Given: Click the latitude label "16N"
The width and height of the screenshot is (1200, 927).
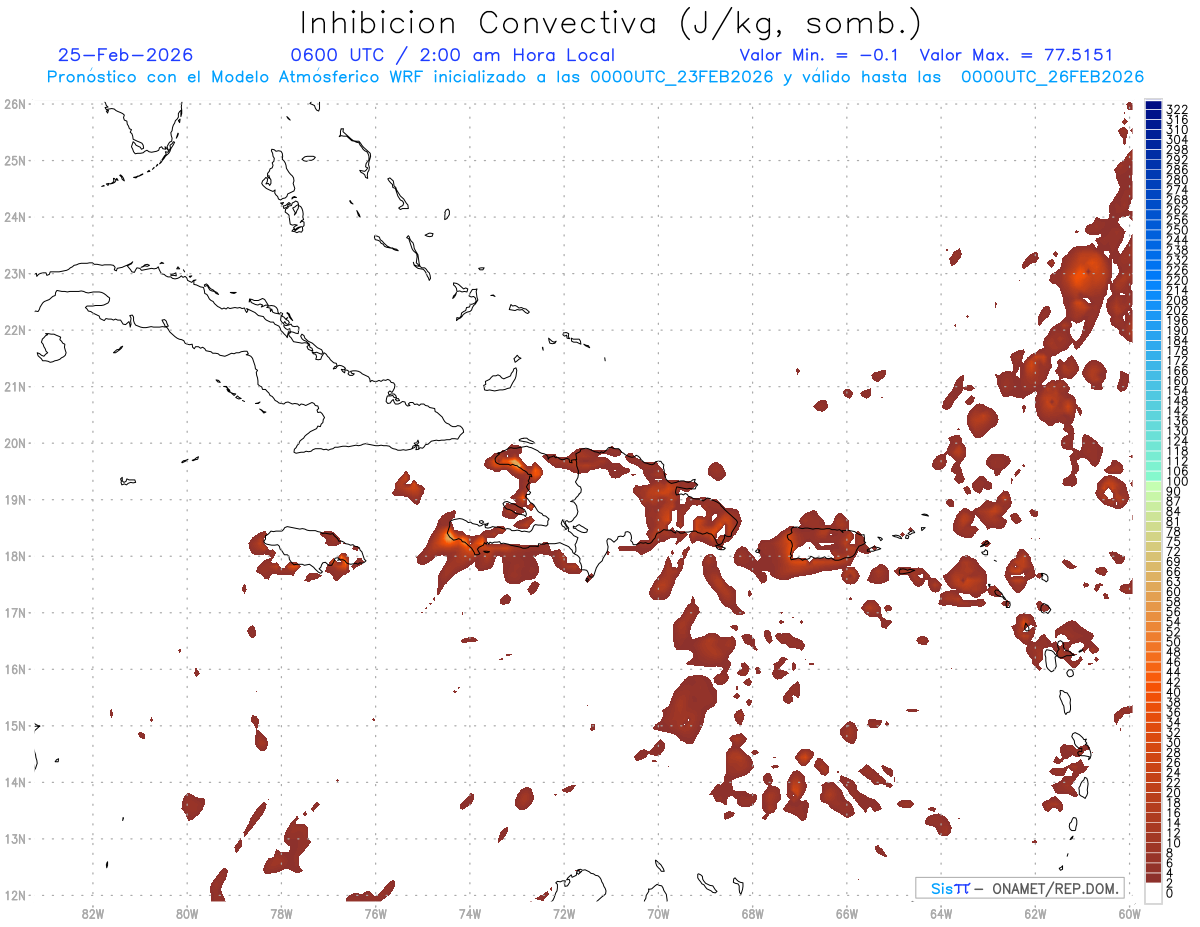Looking at the screenshot, I should tap(15, 669).
